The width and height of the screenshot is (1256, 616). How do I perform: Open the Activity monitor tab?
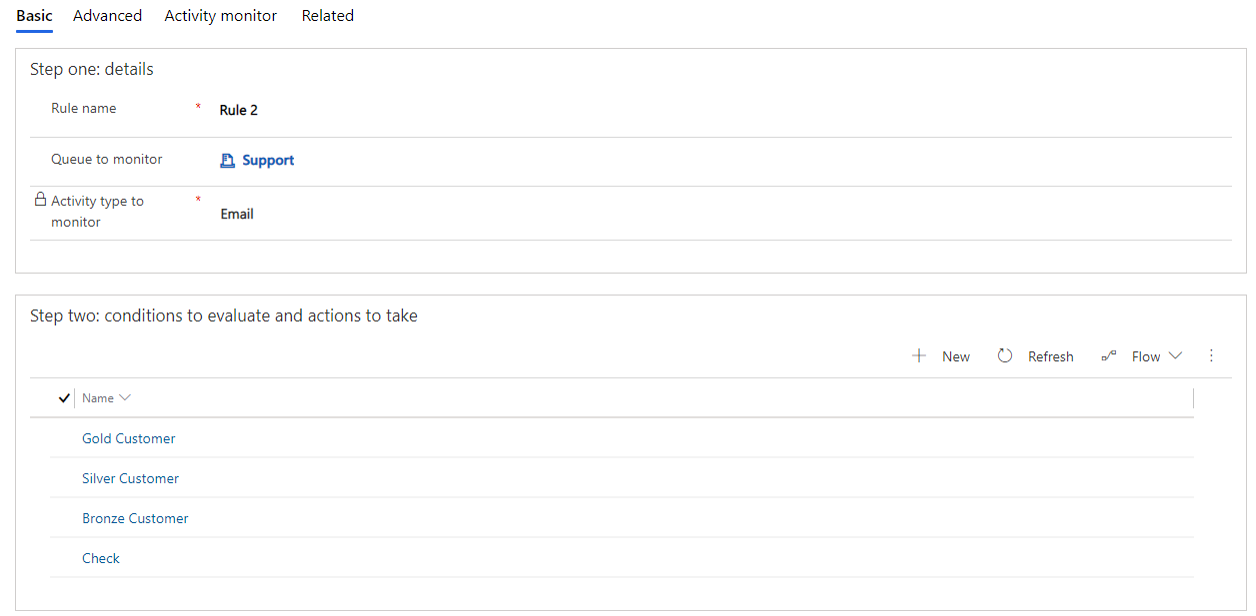point(220,16)
